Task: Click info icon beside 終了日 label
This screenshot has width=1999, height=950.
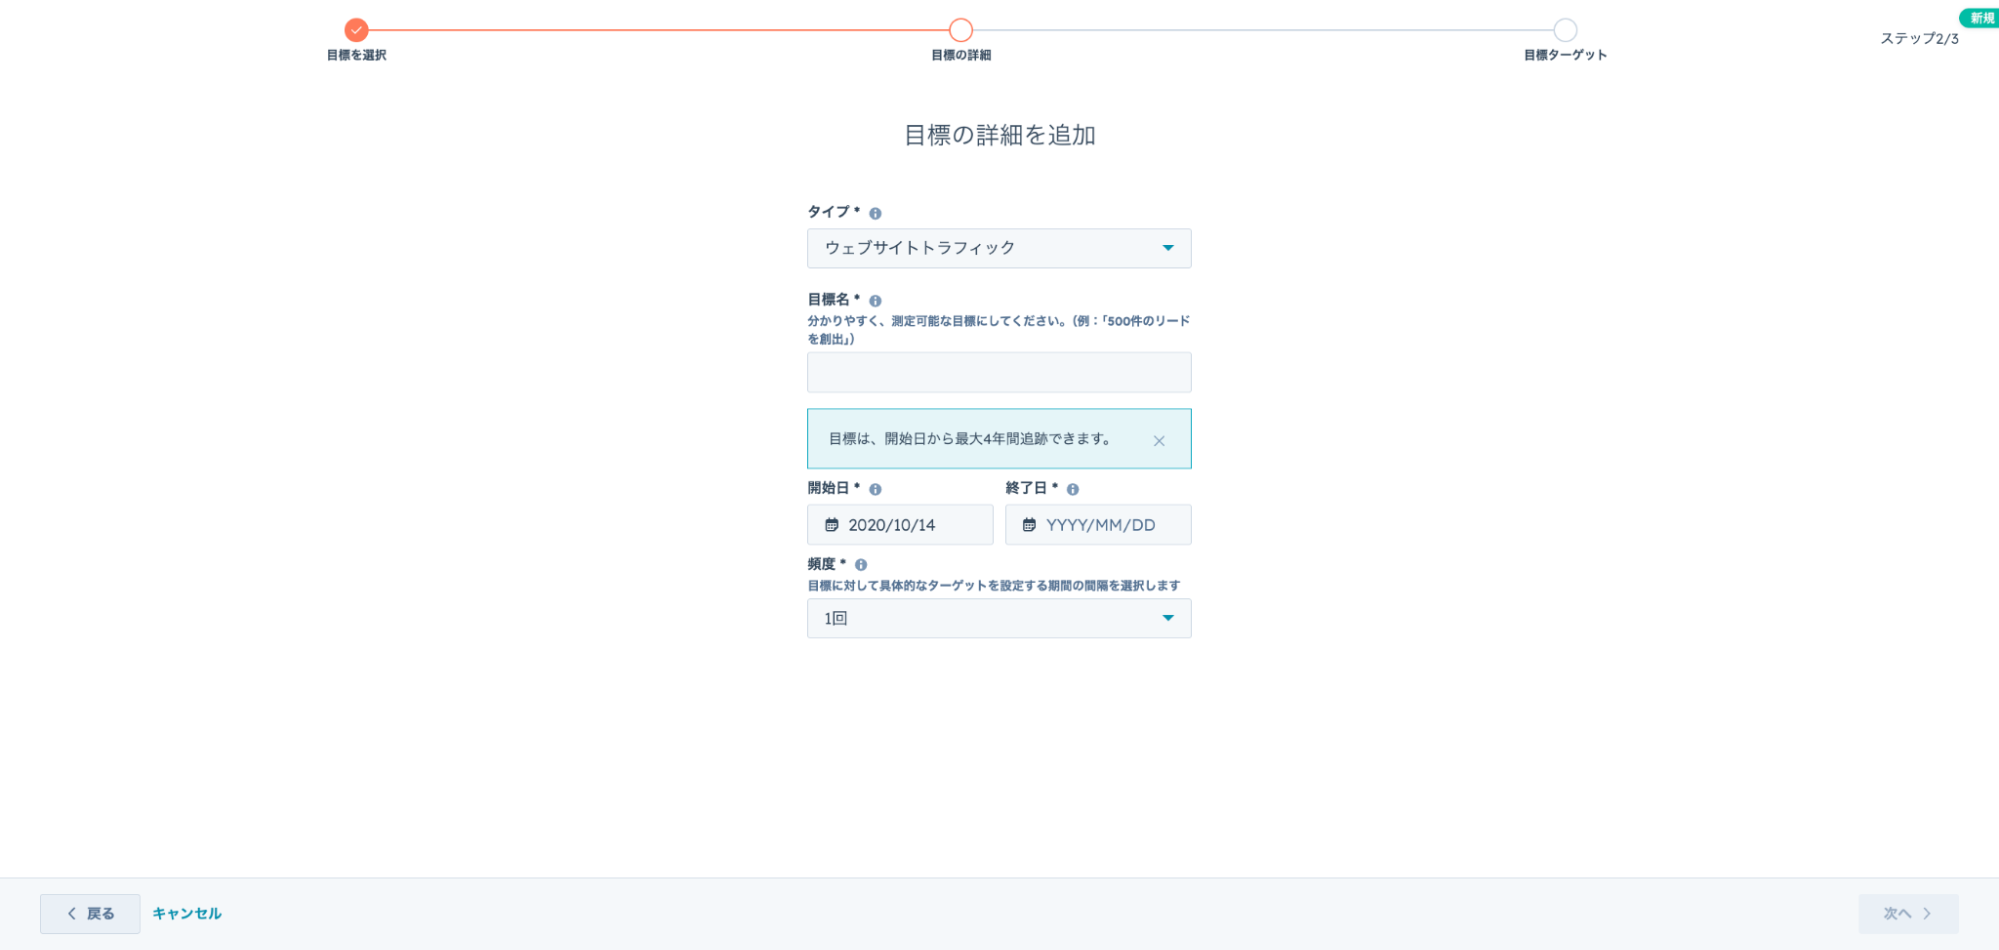Action: [1072, 489]
